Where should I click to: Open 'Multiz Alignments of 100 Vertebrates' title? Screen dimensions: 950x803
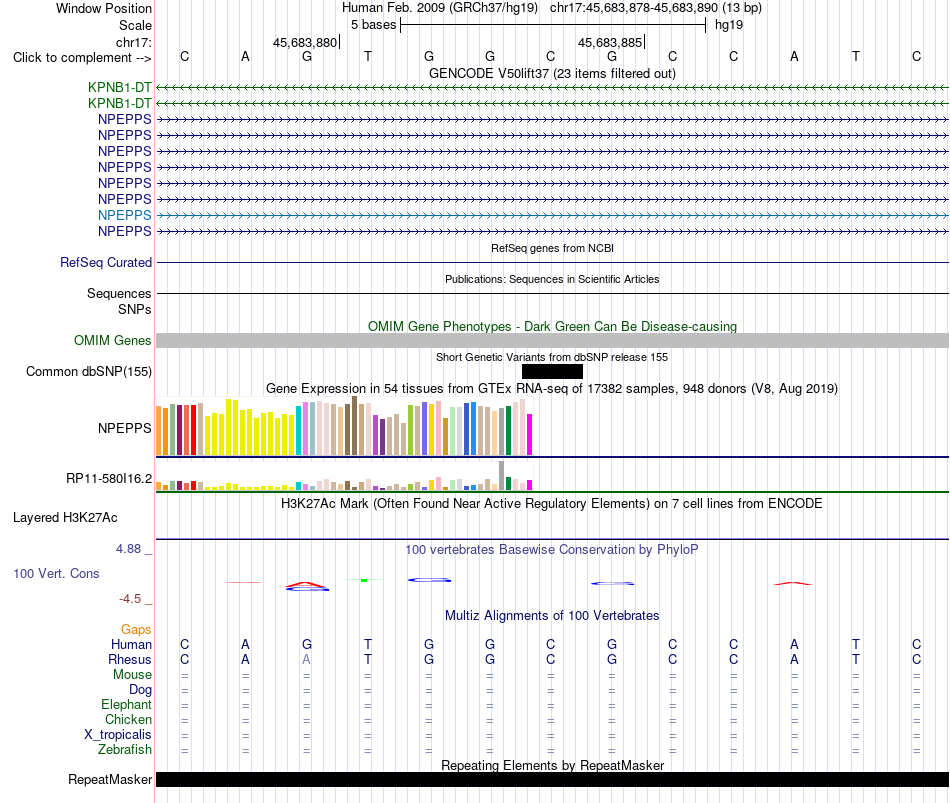(552, 616)
